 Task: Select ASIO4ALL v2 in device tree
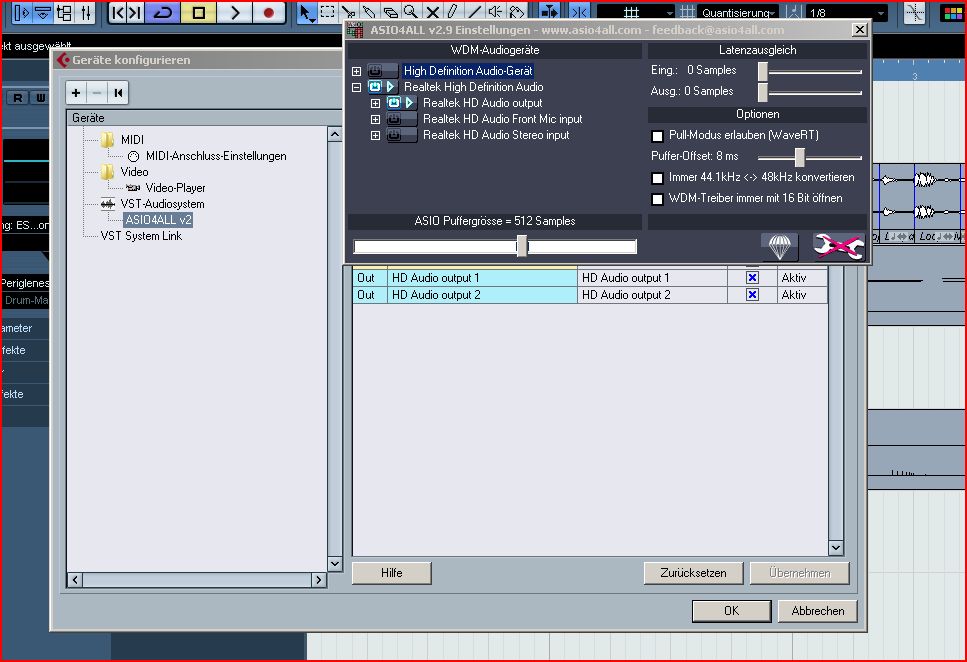(158, 220)
